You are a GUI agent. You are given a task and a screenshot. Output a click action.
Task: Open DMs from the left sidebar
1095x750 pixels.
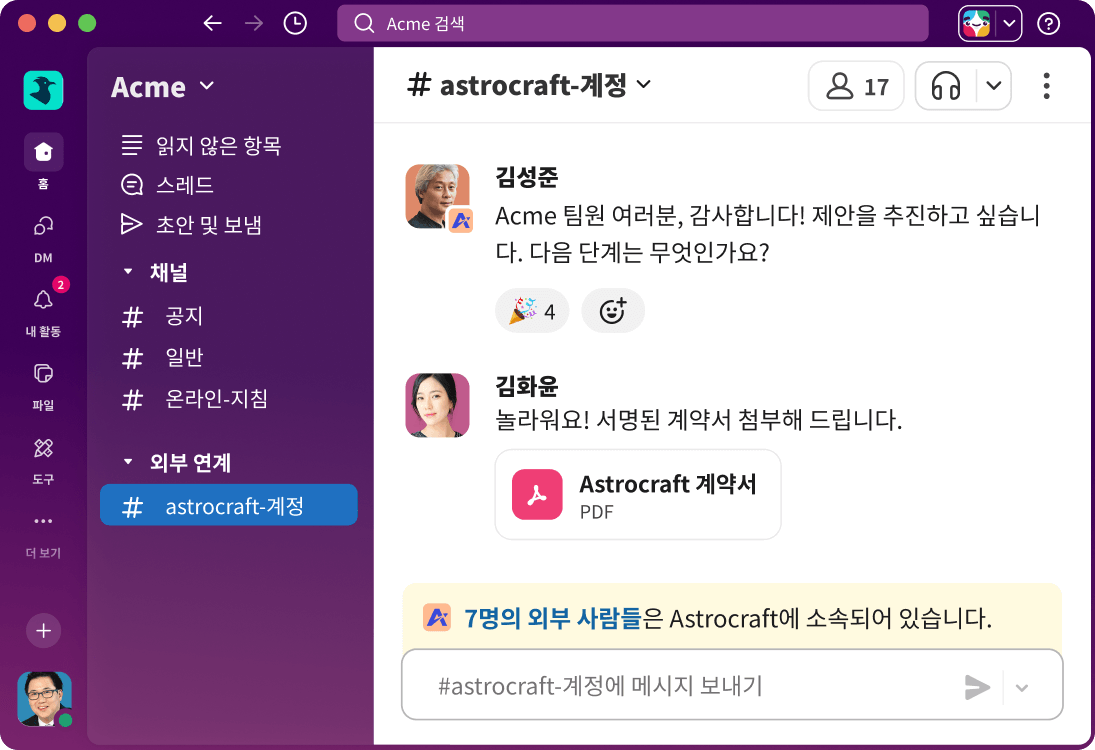42,230
